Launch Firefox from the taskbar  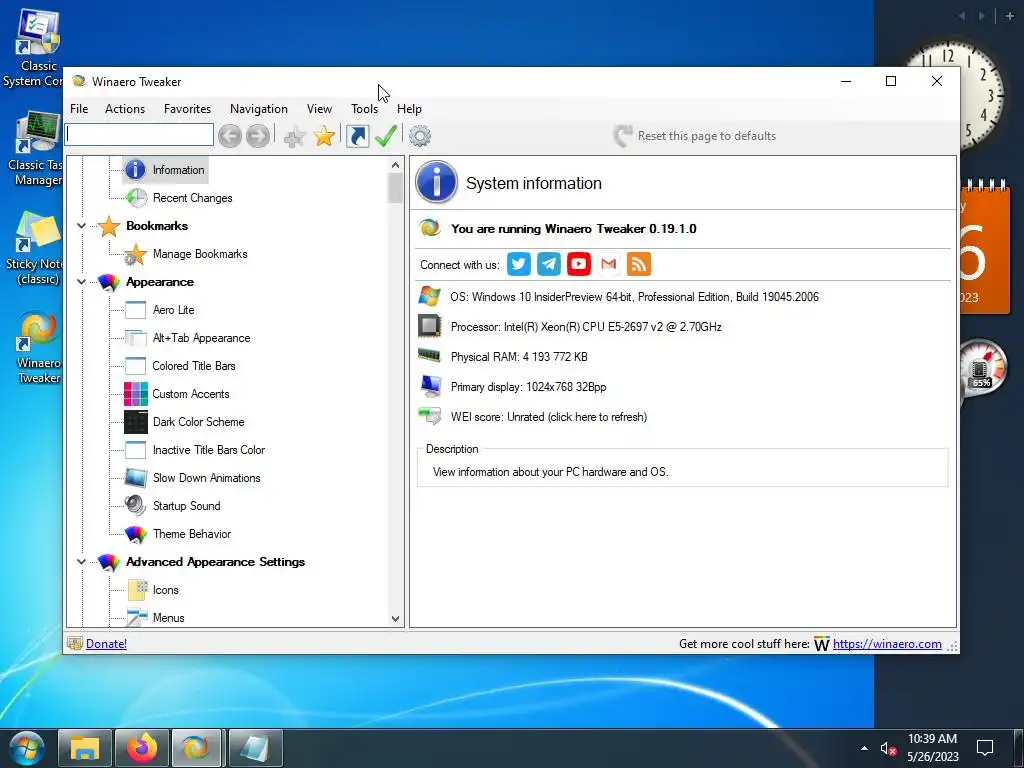[x=142, y=748]
